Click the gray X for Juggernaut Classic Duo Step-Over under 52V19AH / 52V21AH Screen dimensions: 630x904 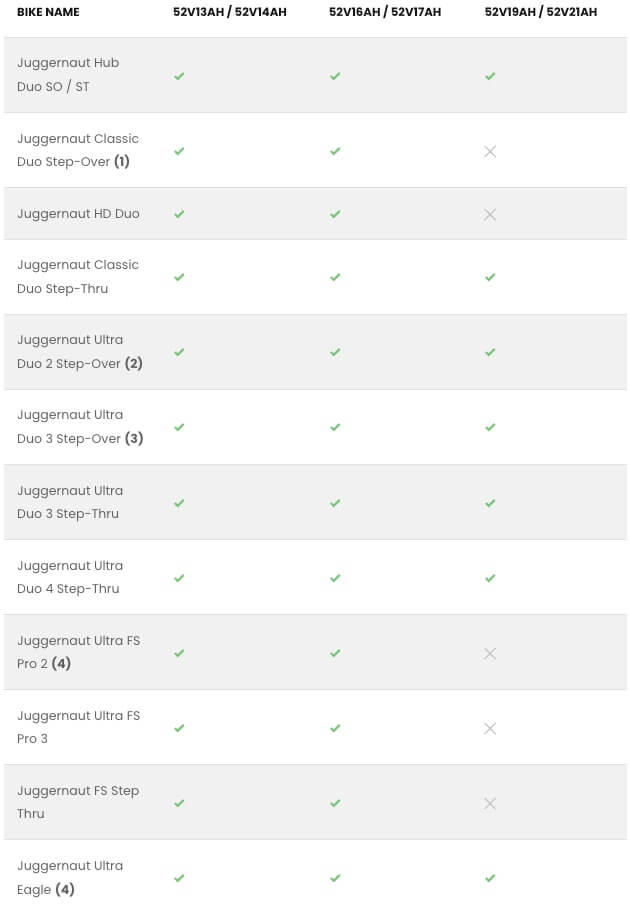tap(490, 151)
